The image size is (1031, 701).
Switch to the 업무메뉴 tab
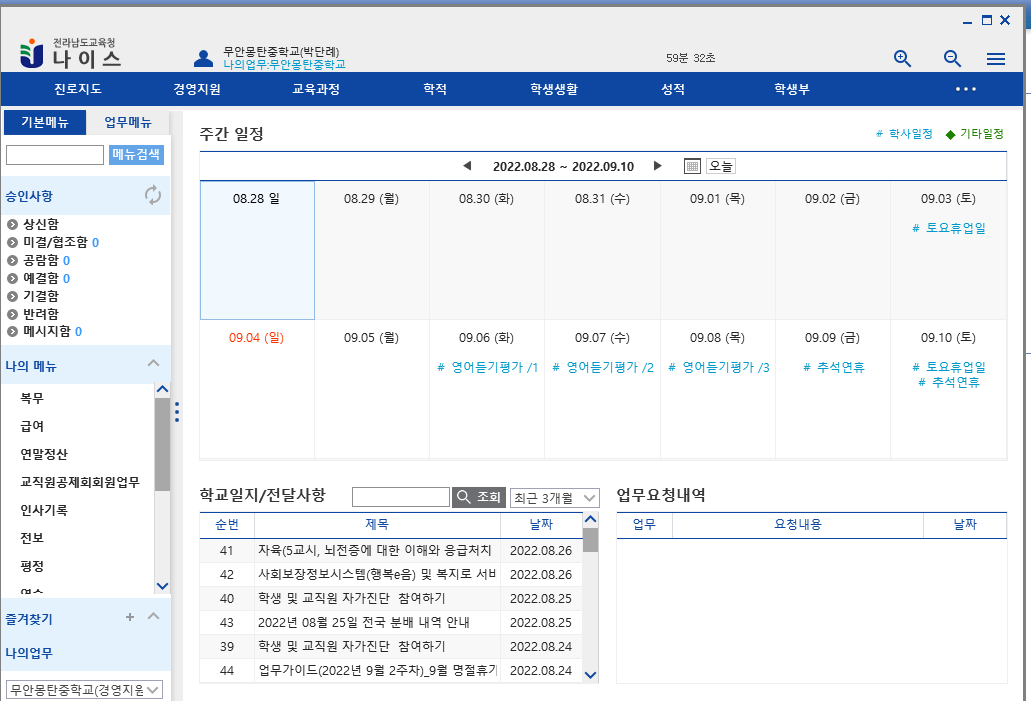[128, 122]
